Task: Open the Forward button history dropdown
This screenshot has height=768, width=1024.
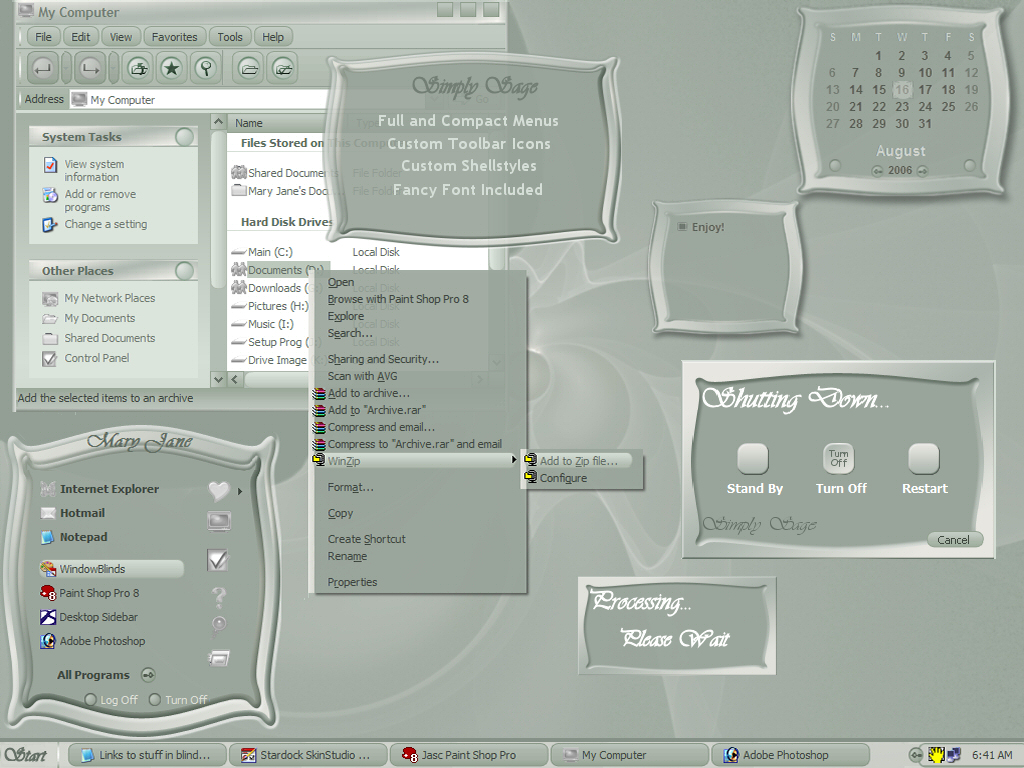Action: pos(112,68)
